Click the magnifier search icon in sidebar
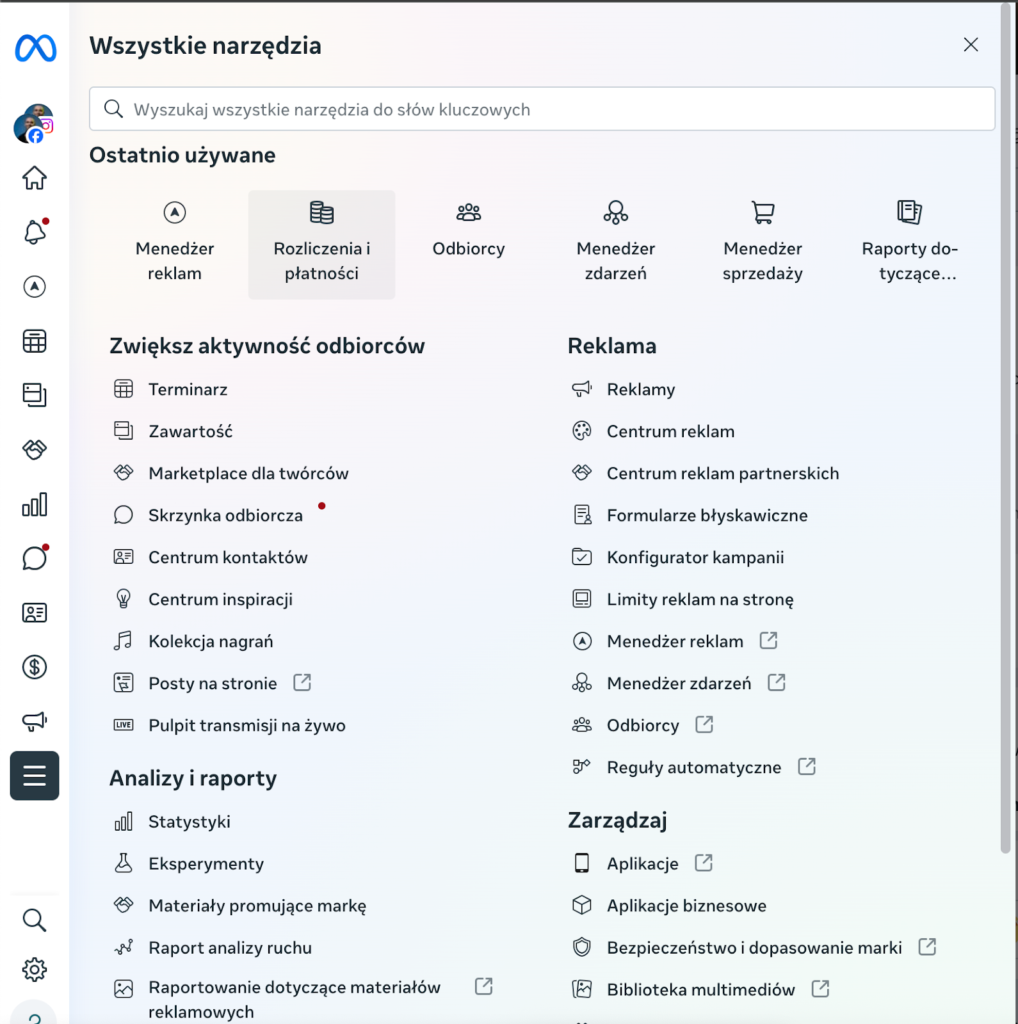The image size is (1018, 1024). (34, 920)
